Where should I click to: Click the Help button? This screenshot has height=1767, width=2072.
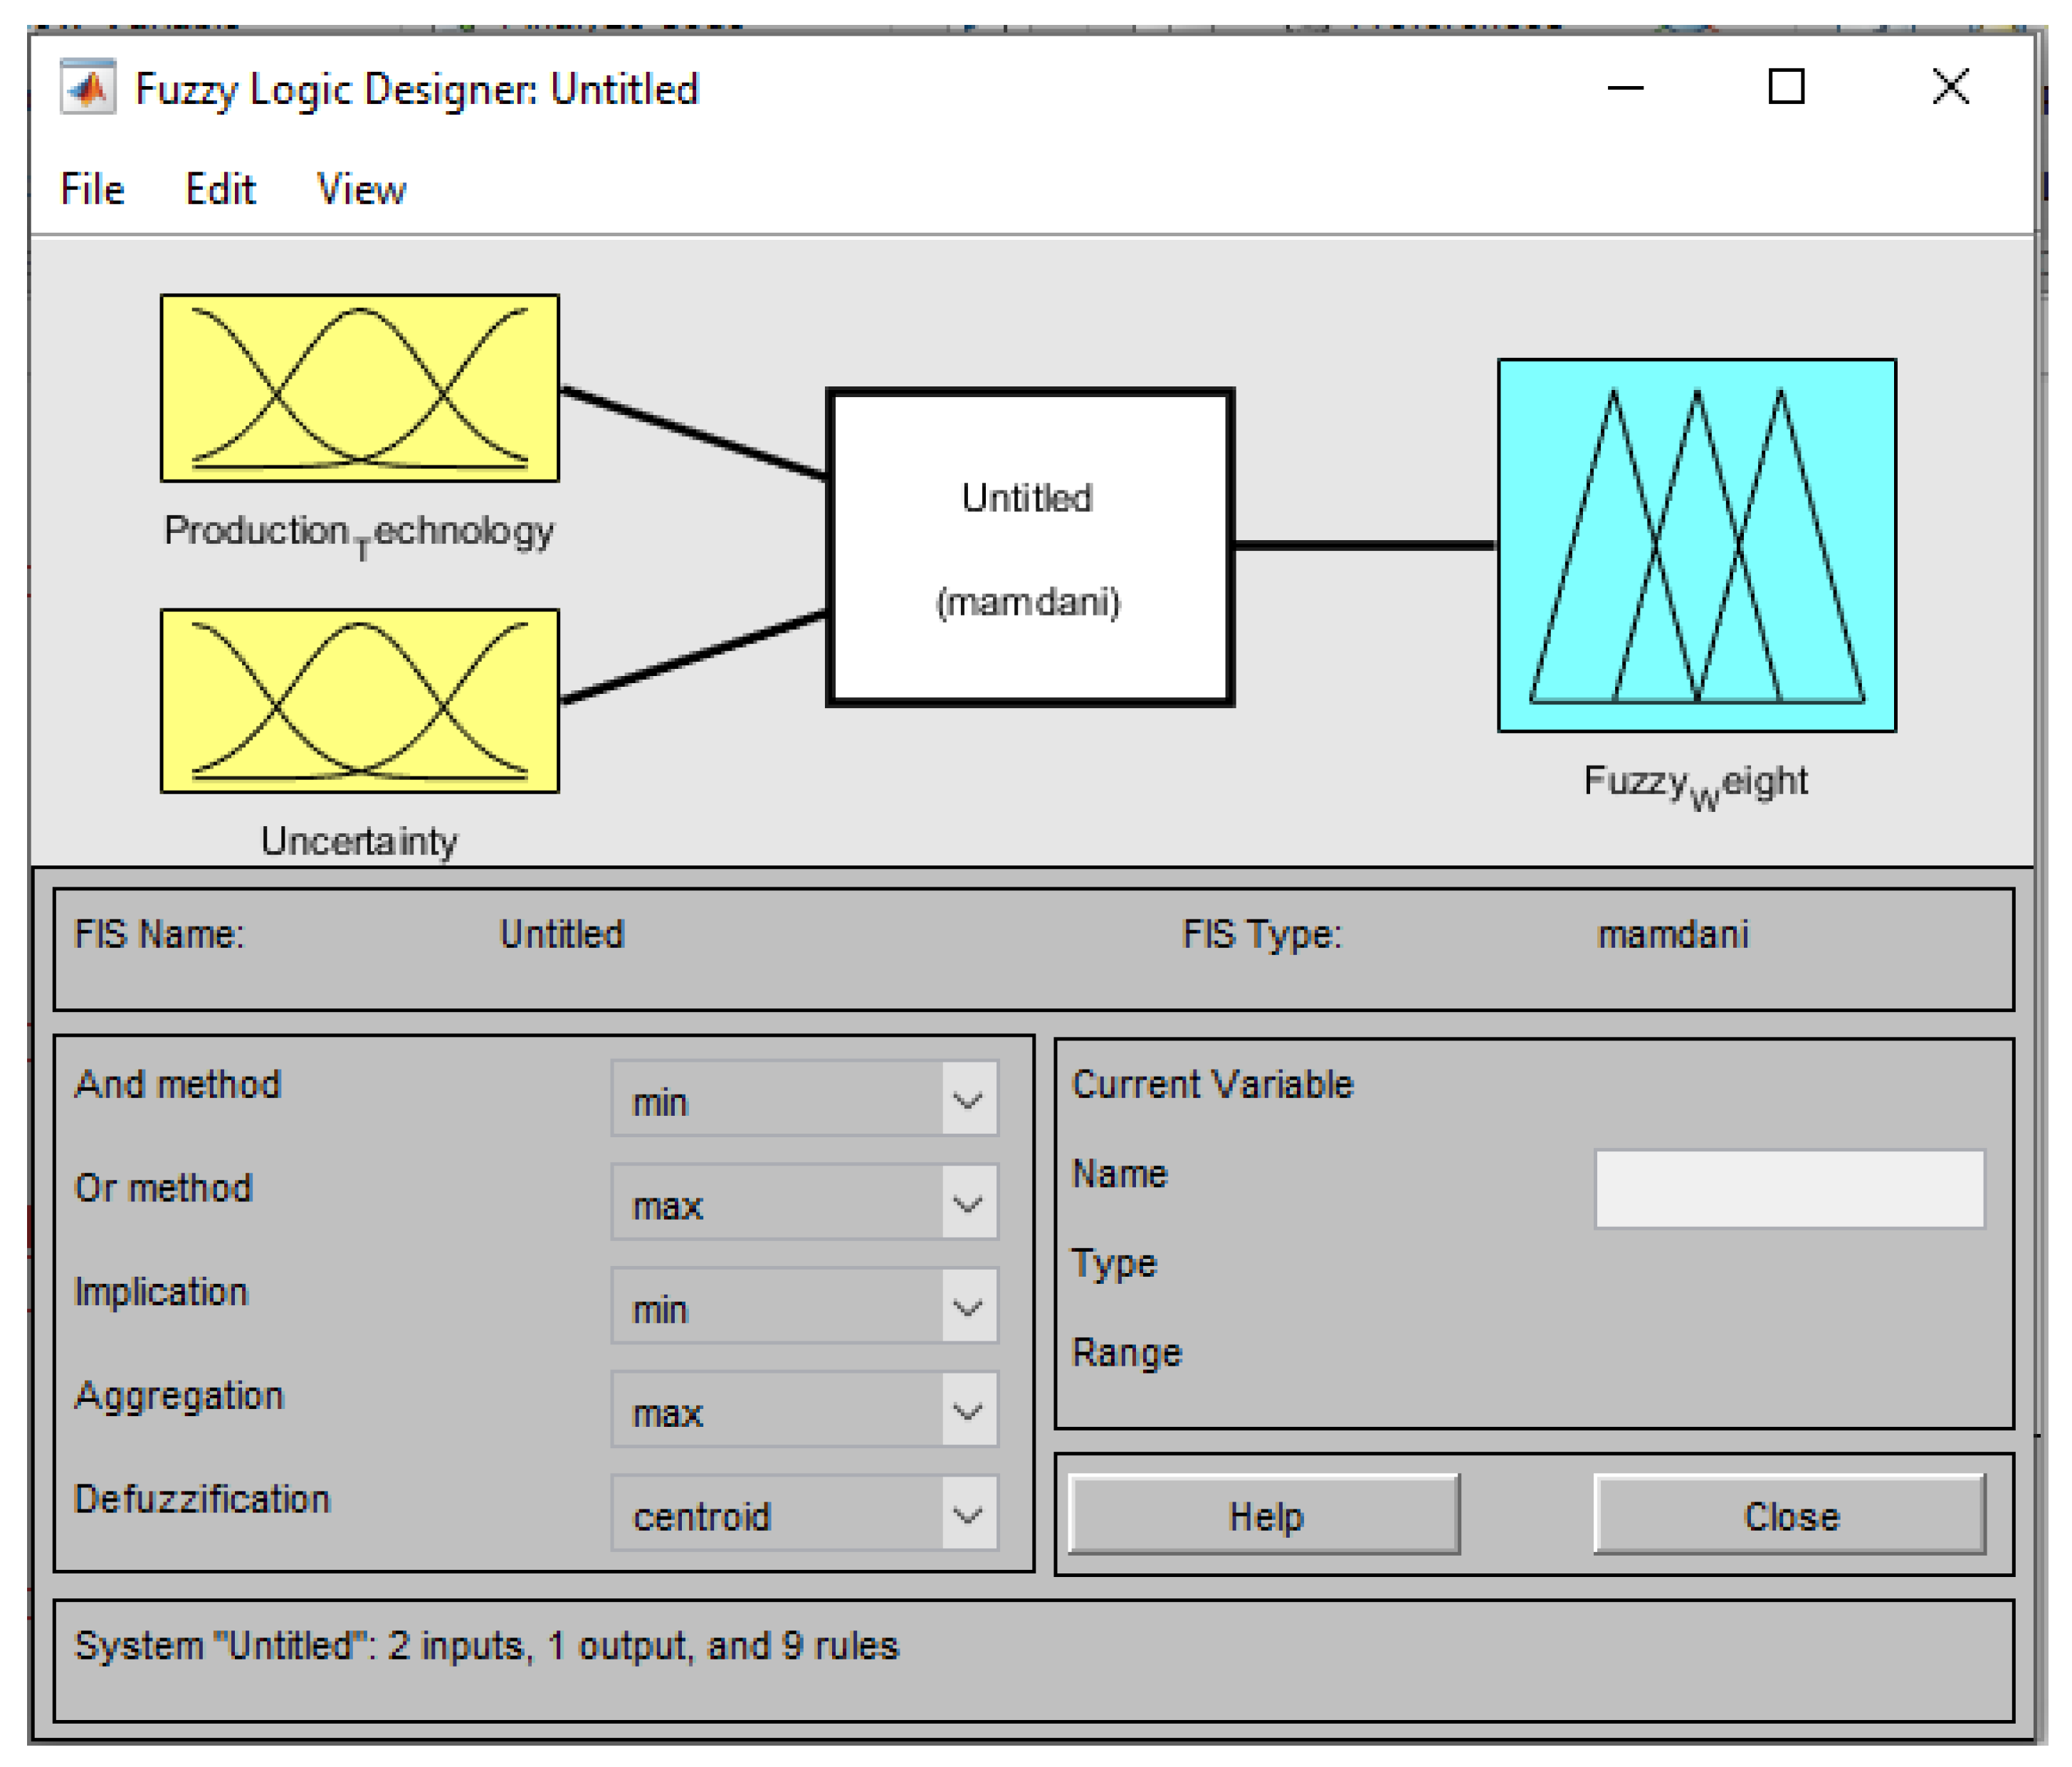(x=1264, y=1514)
